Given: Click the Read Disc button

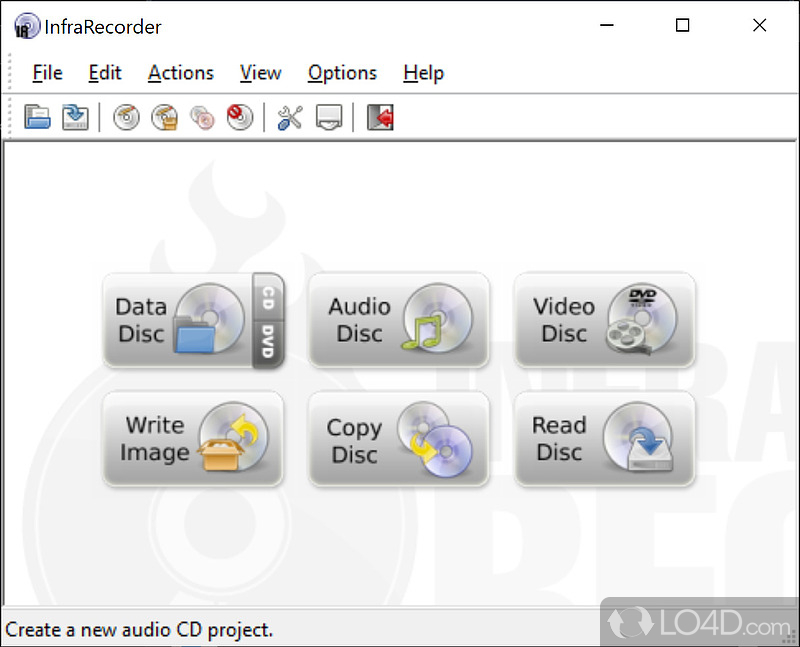Looking at the screenshot, I should [x=605, y=439].
